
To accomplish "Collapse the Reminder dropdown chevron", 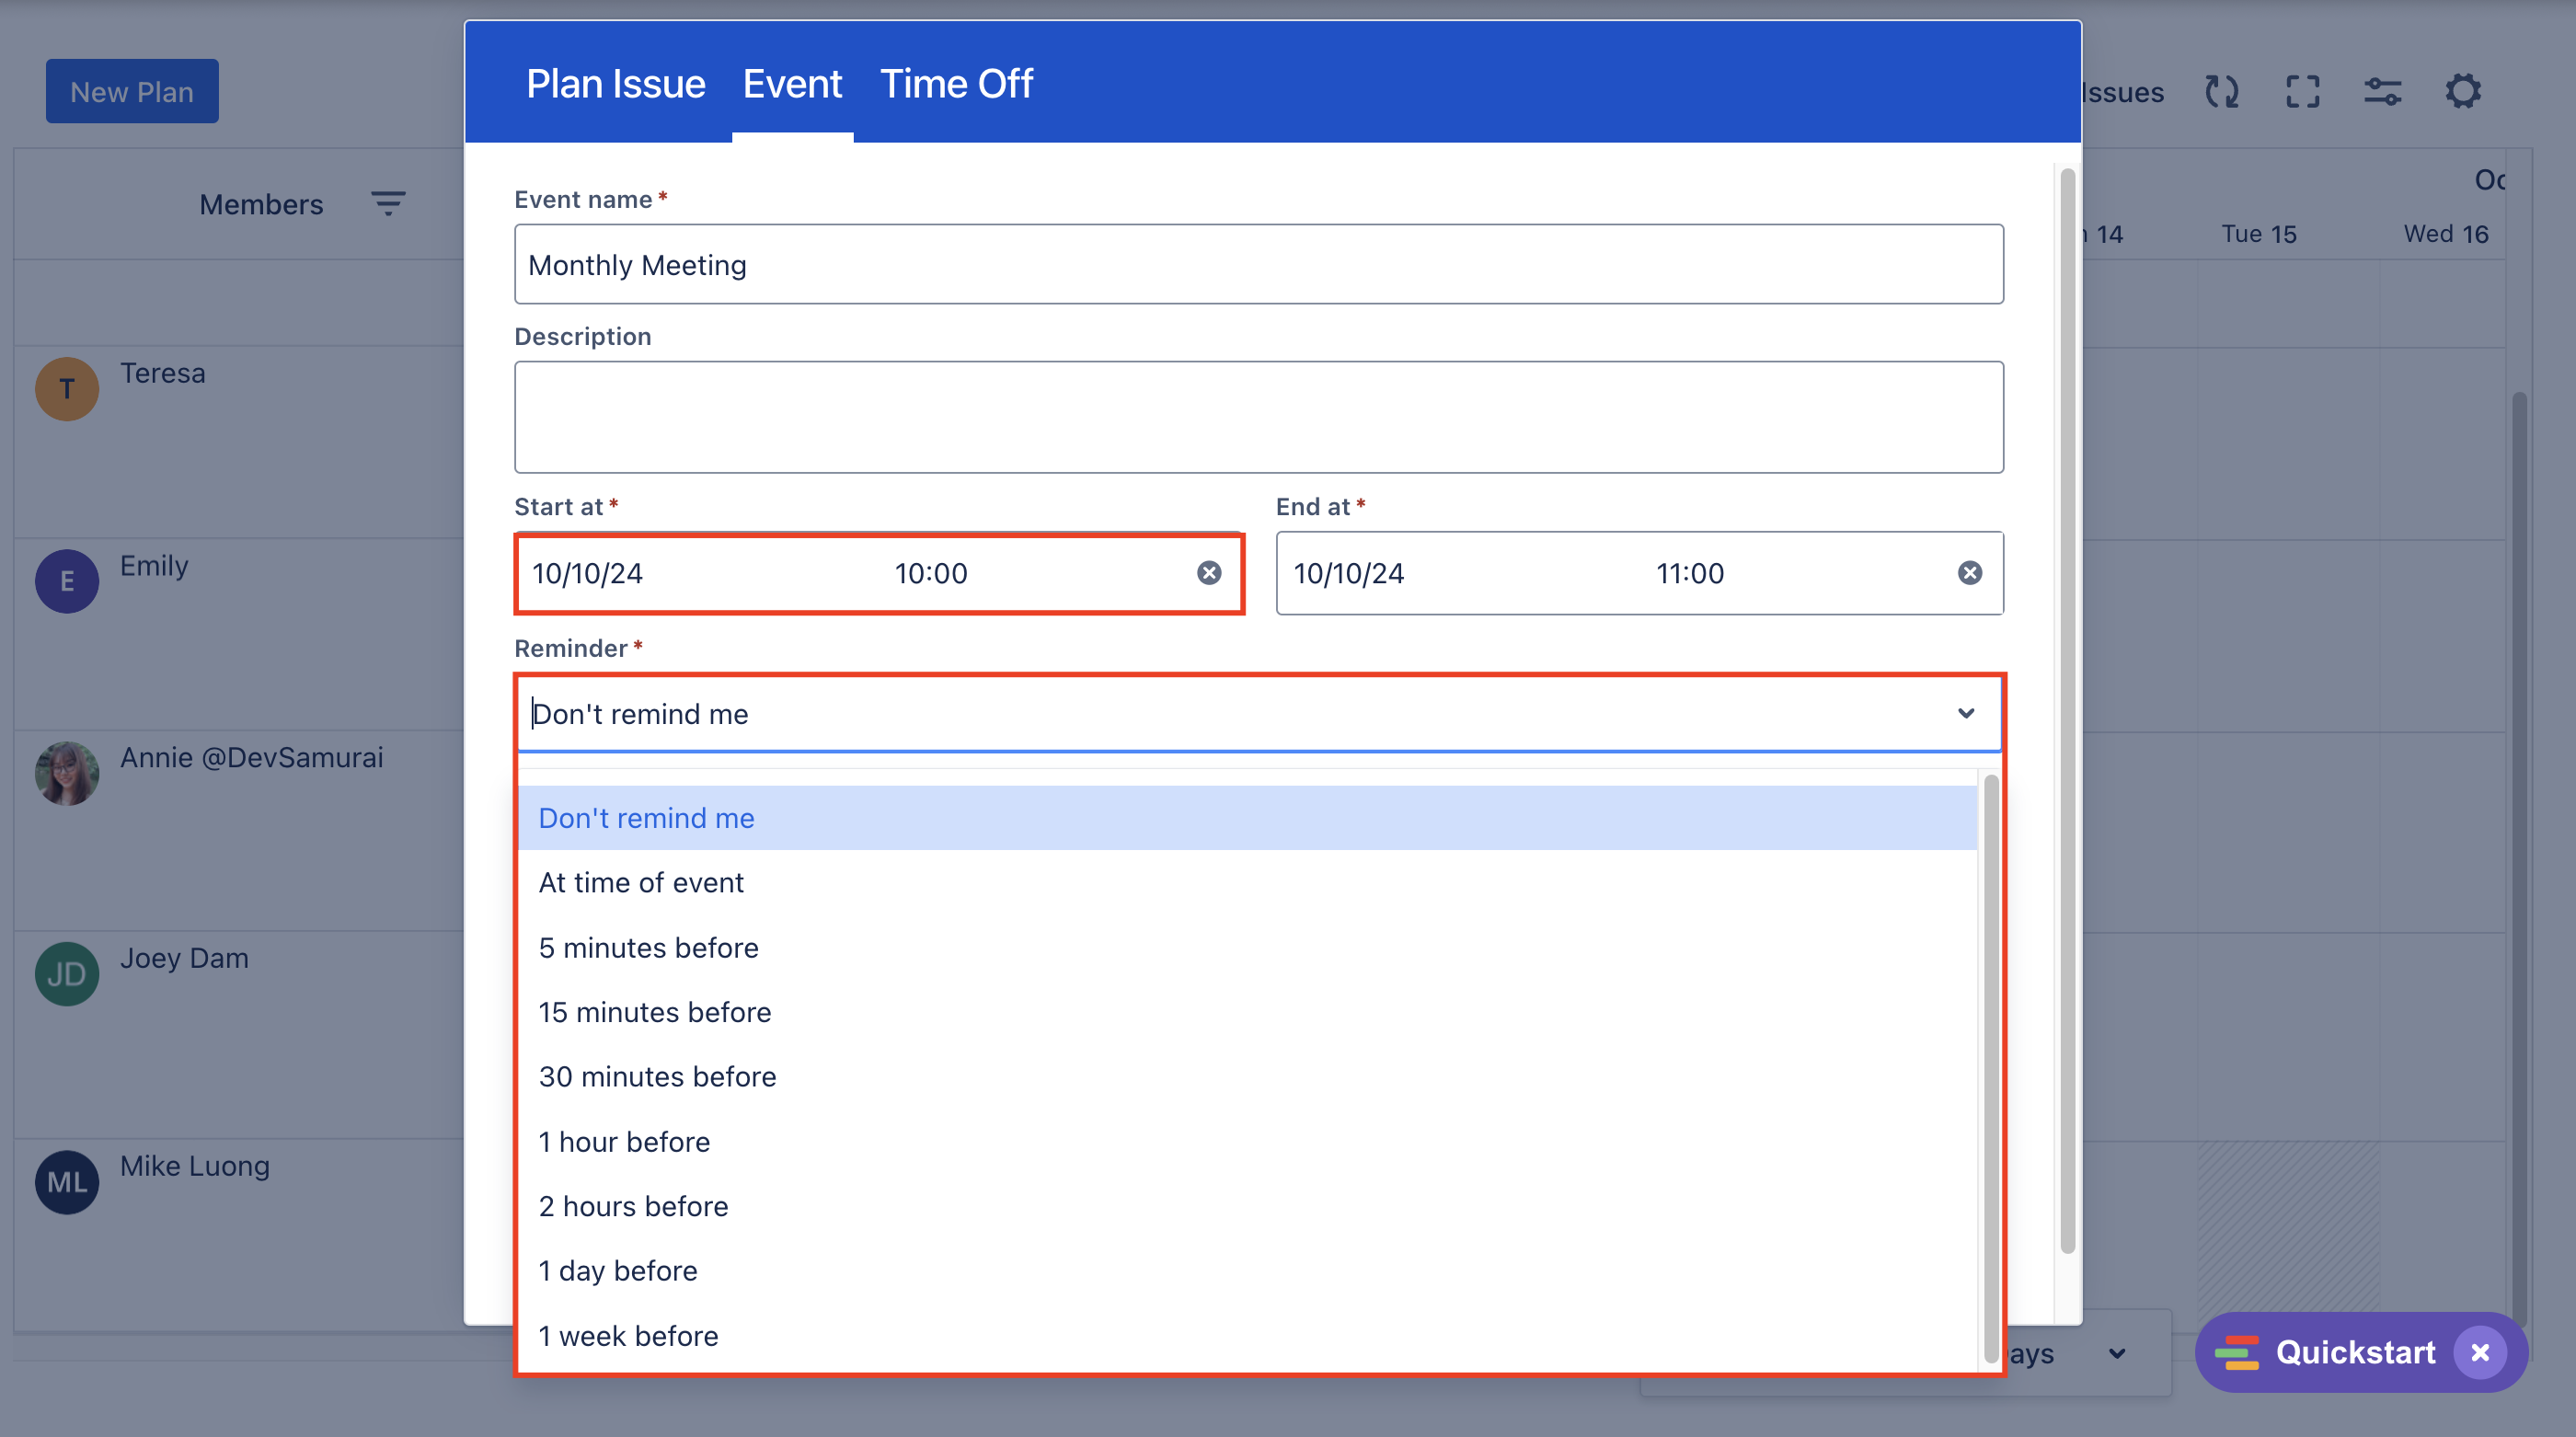I will click(x=1965, y=713).
